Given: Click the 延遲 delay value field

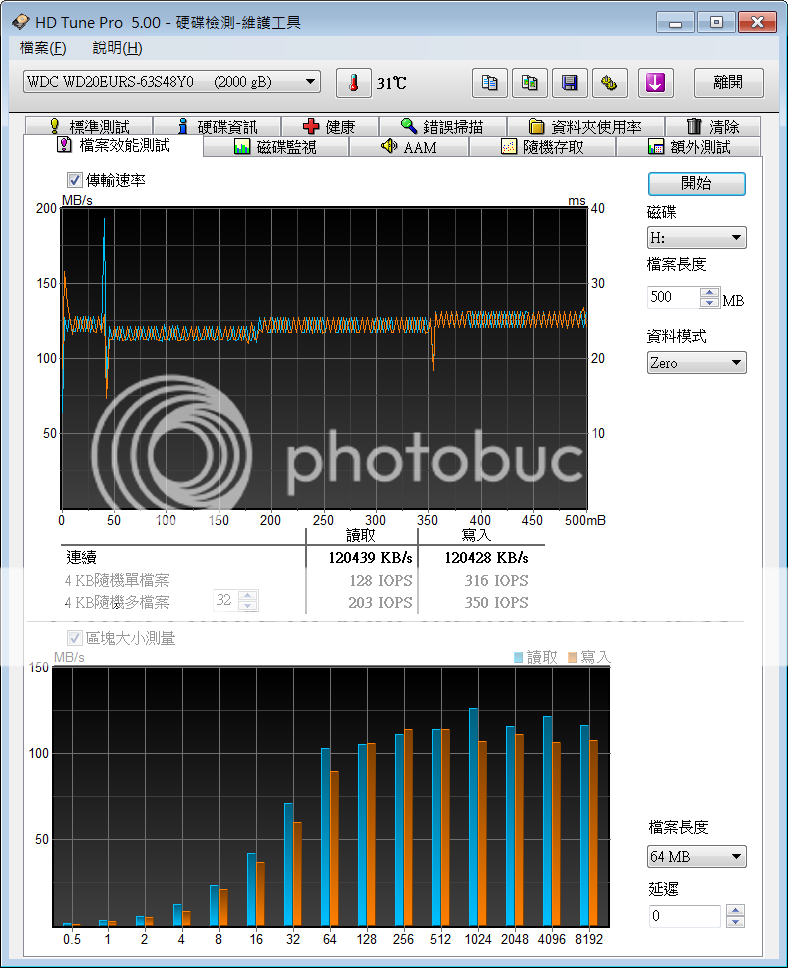Looking at the screenshot, I should pyautogui.click(x=684, y=916).
